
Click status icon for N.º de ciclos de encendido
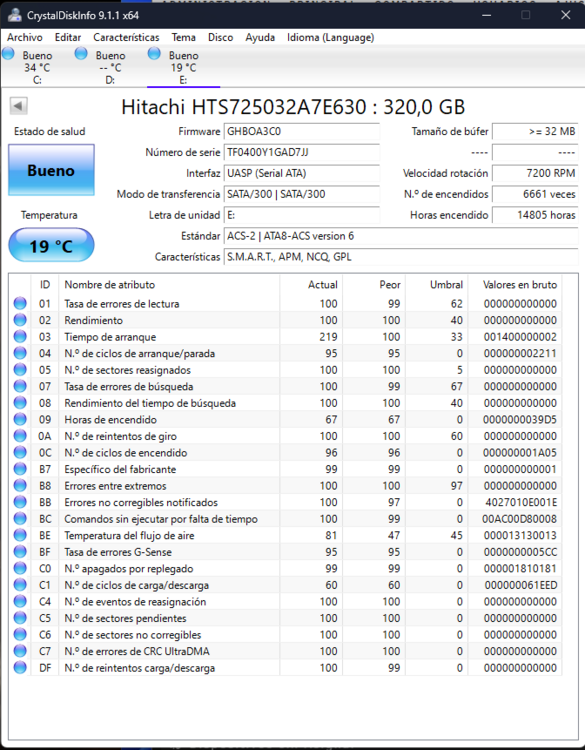20,452
